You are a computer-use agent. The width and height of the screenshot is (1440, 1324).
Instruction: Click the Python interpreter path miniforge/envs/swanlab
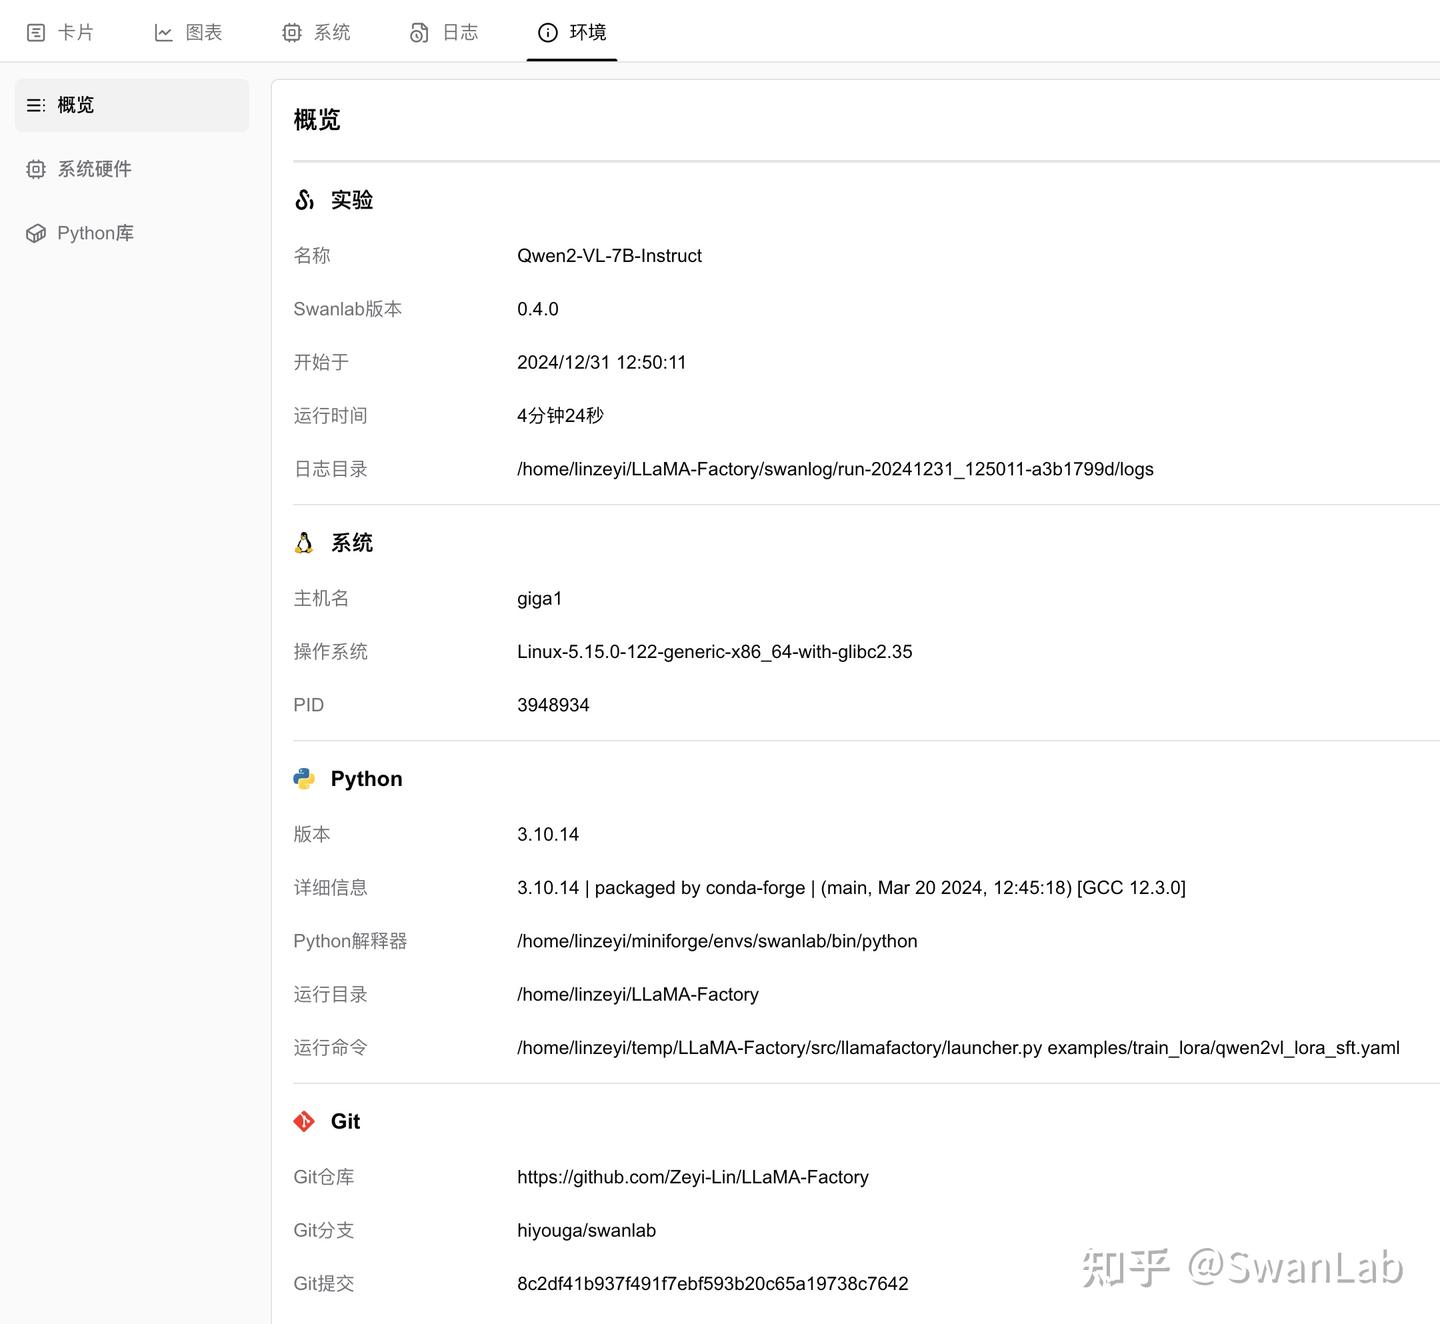[717, 941]
